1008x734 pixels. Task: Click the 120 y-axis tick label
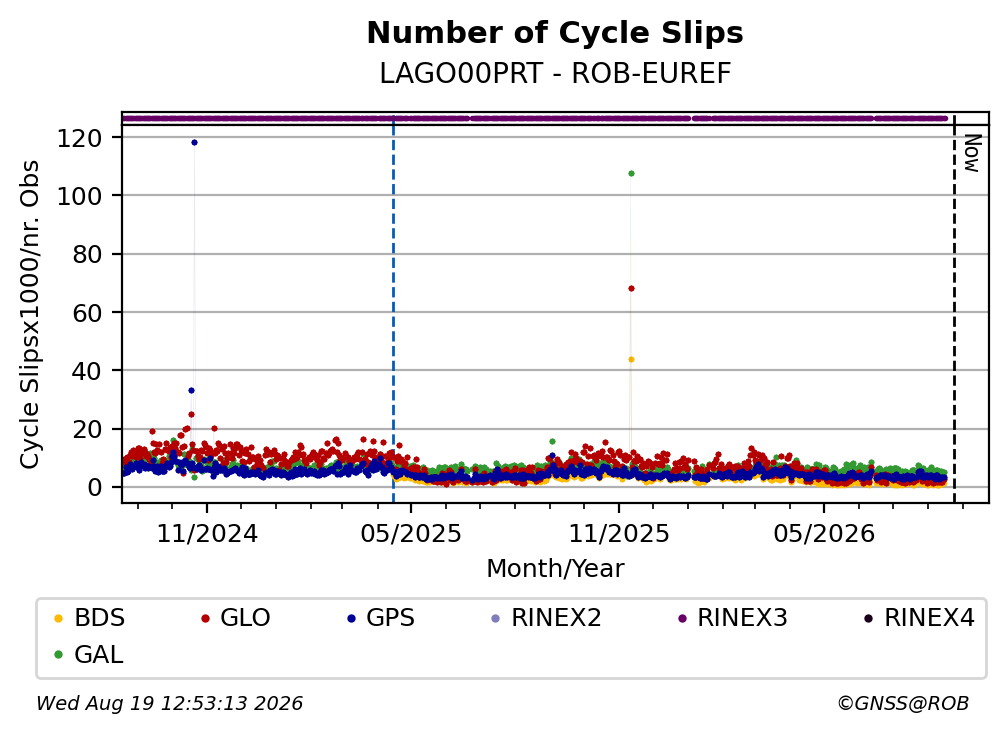click(x=80, y=138)
